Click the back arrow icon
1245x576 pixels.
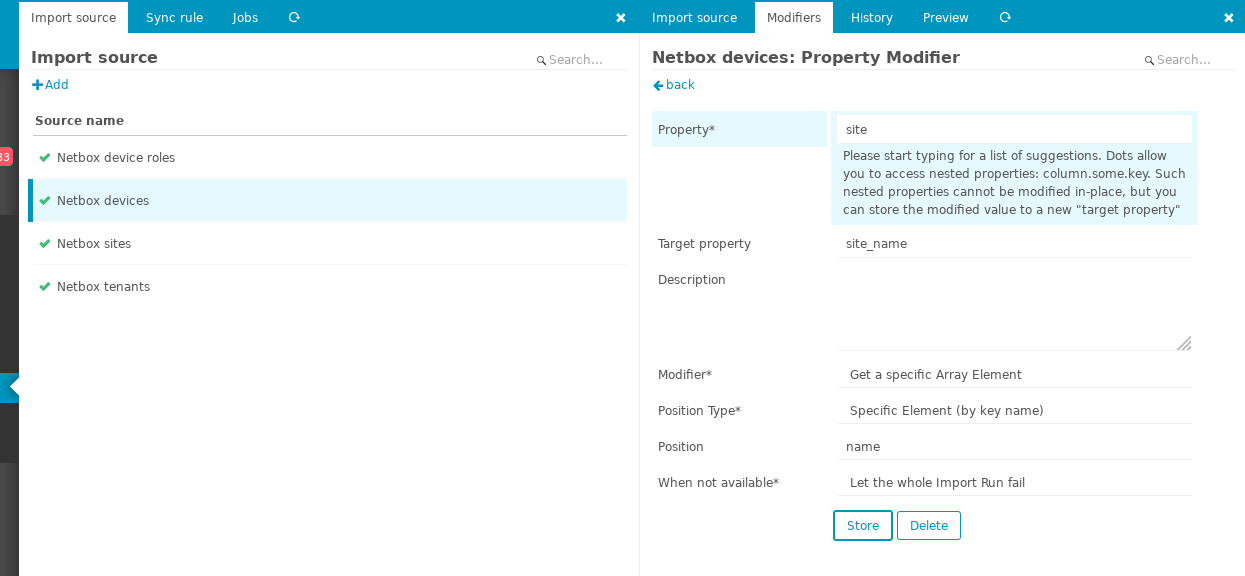point(658,85)
